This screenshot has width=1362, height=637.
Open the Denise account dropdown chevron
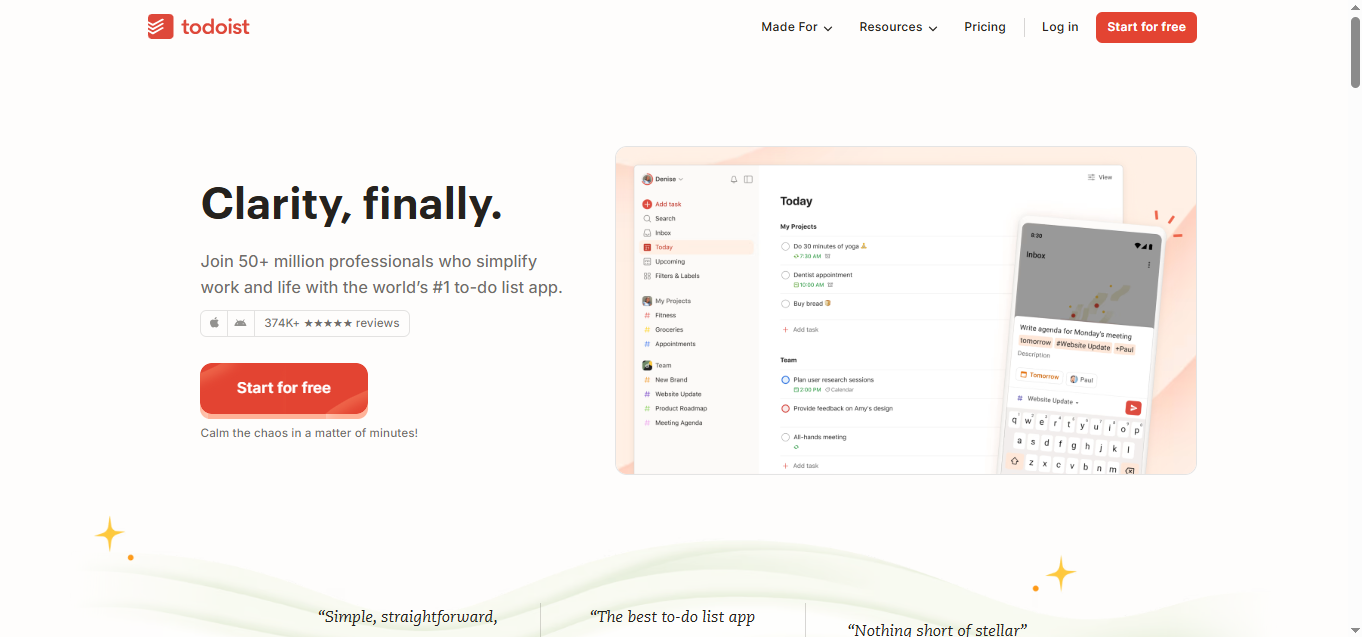[681, 179]
